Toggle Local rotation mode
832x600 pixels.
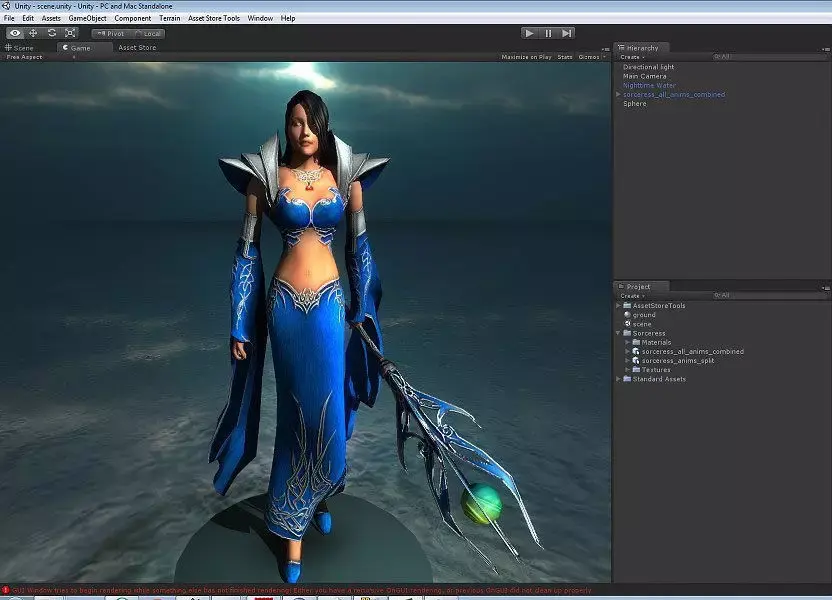[147, 33]
